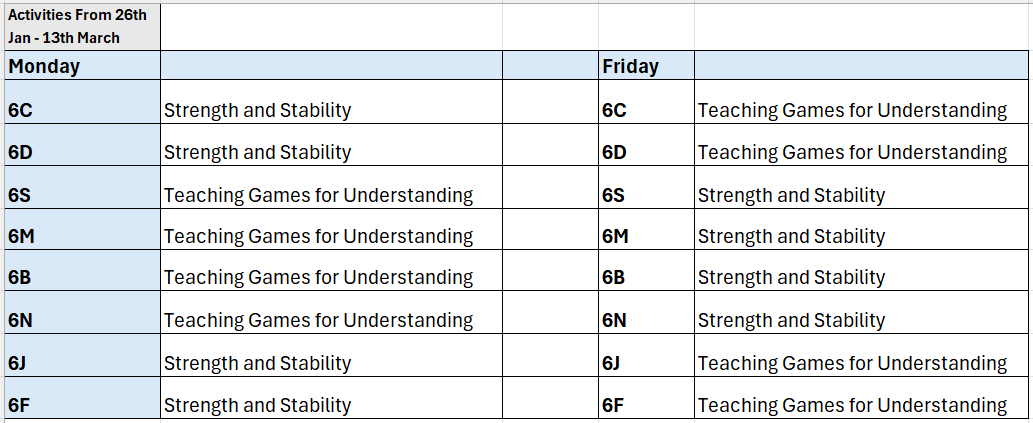The width and height of the screenshot is (1033, 423).
Task: Select the 6B class cell under Friday
Action: coord(646,277)
